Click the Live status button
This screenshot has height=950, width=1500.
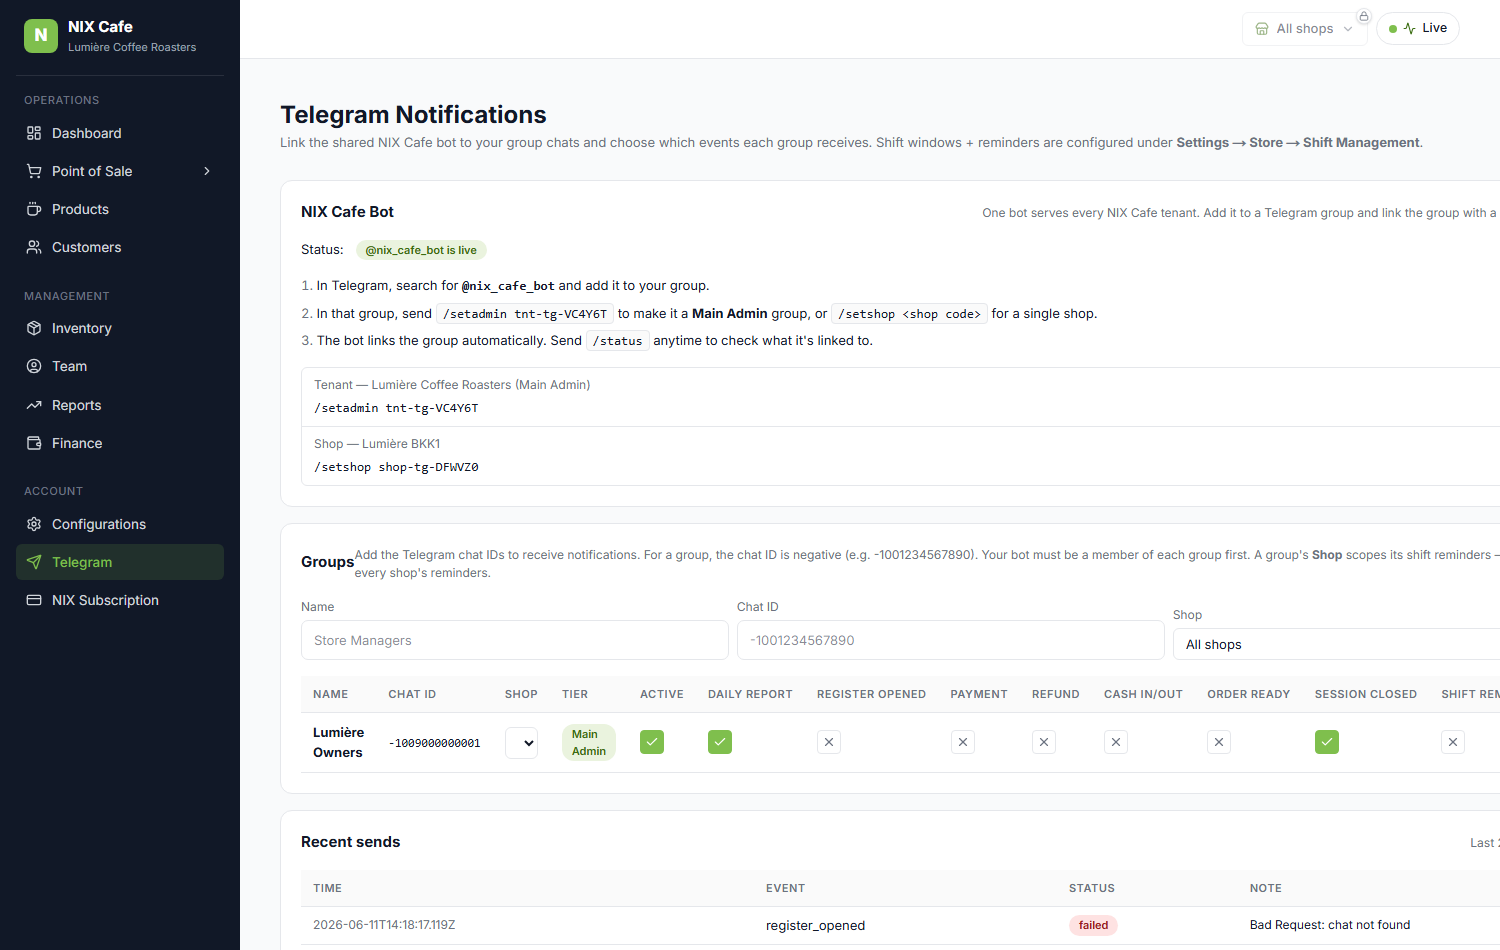1418,28
